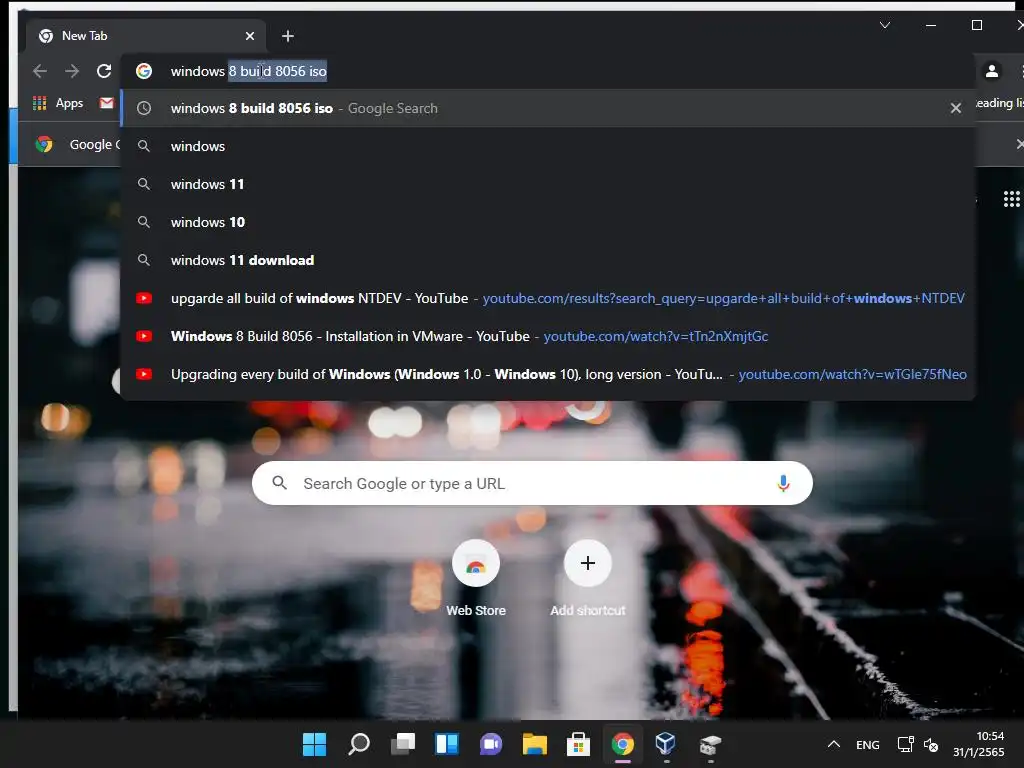Click muted volume tray icon

pyautogui.click(x=931, y=744)
